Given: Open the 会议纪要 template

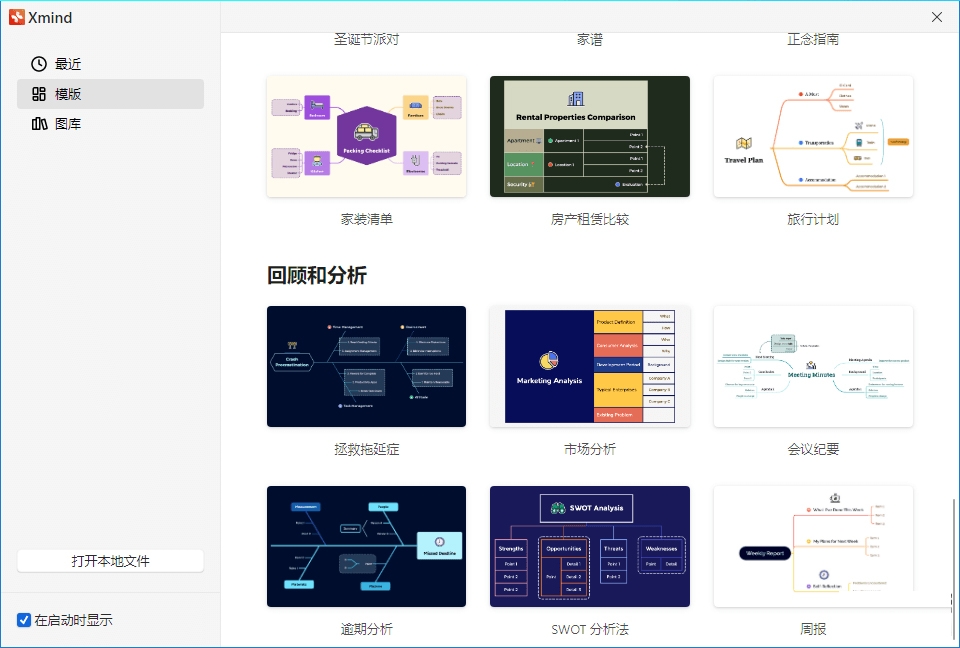Looking at the screenshot, I should point(812,366).
